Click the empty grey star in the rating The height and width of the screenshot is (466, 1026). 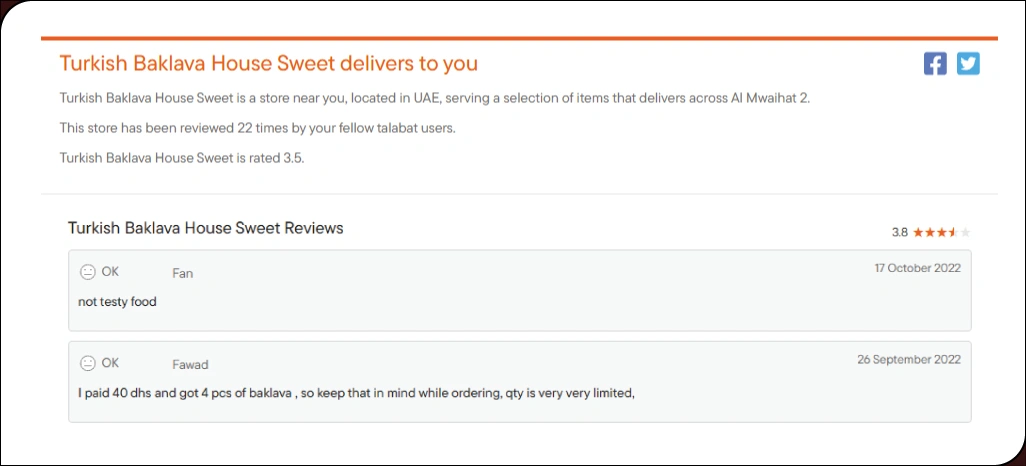click(965, 232)
